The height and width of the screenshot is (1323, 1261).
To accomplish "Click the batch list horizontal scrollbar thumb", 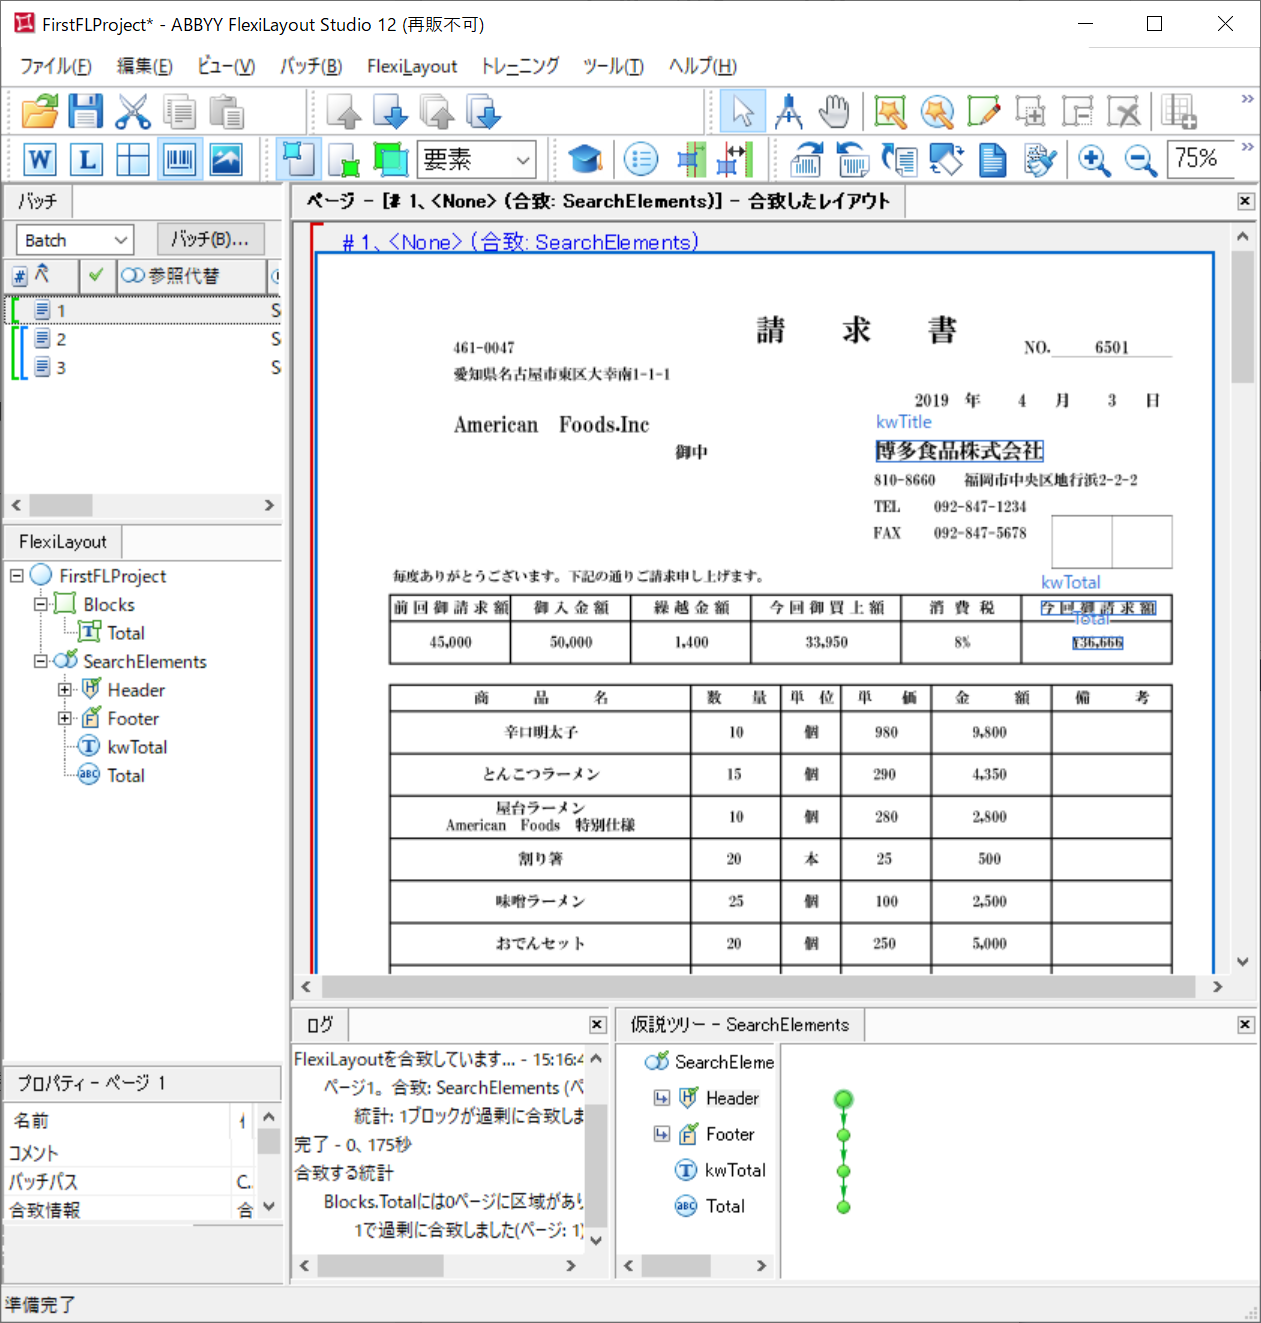I will pyautogui.click(x=61, y=505).
